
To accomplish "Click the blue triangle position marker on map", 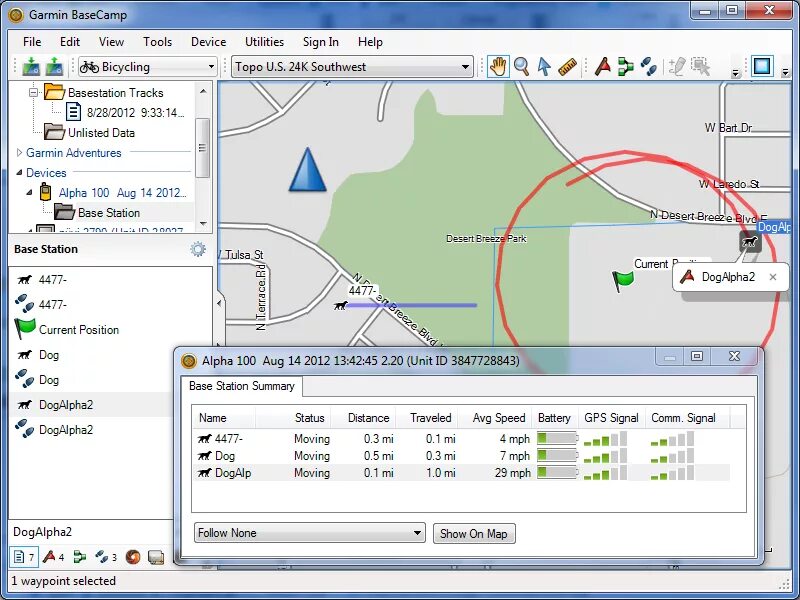I will pos(308,170).
